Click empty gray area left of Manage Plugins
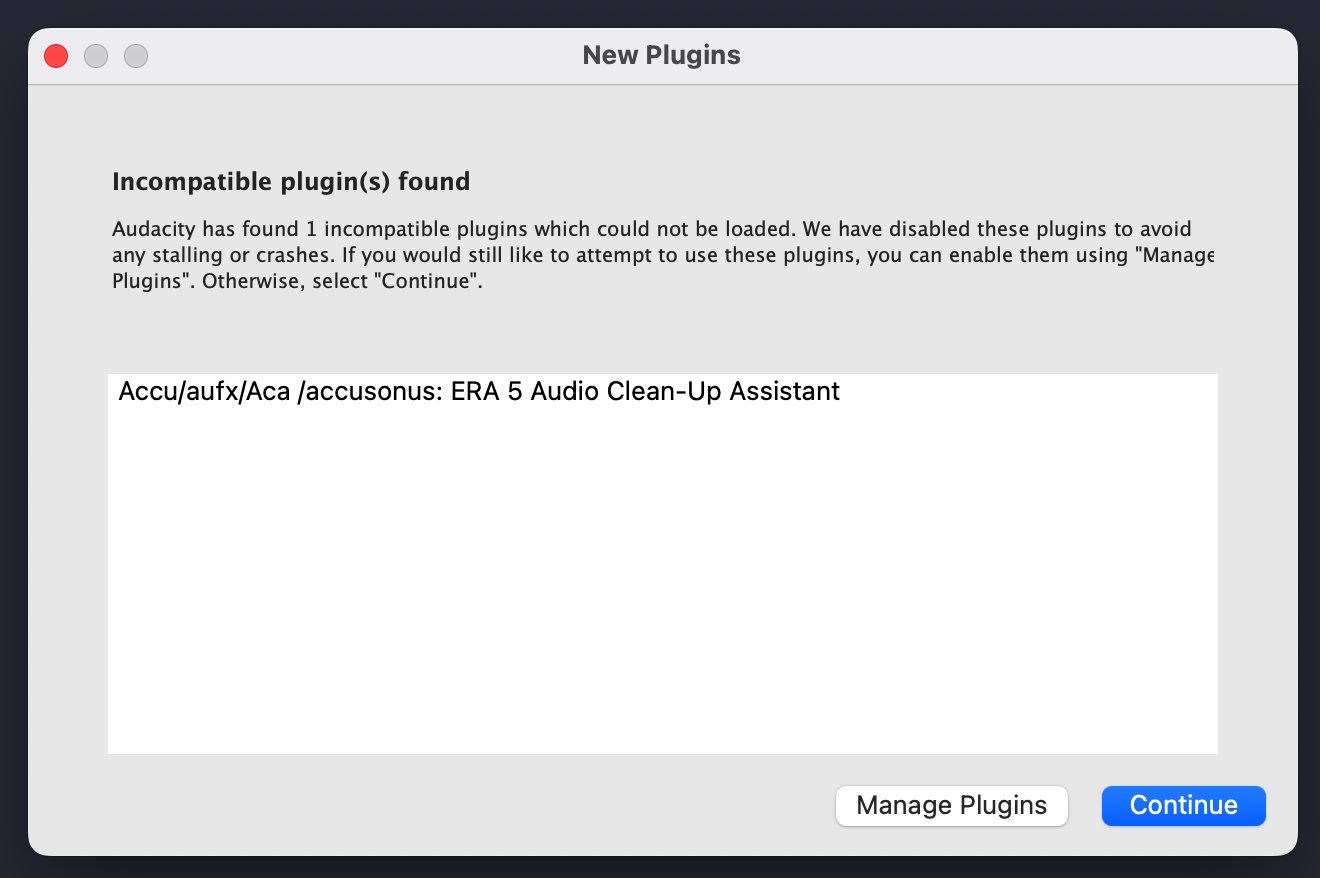Image resolution: width=1320 pixels, height=878 pixels. point(450,806)
